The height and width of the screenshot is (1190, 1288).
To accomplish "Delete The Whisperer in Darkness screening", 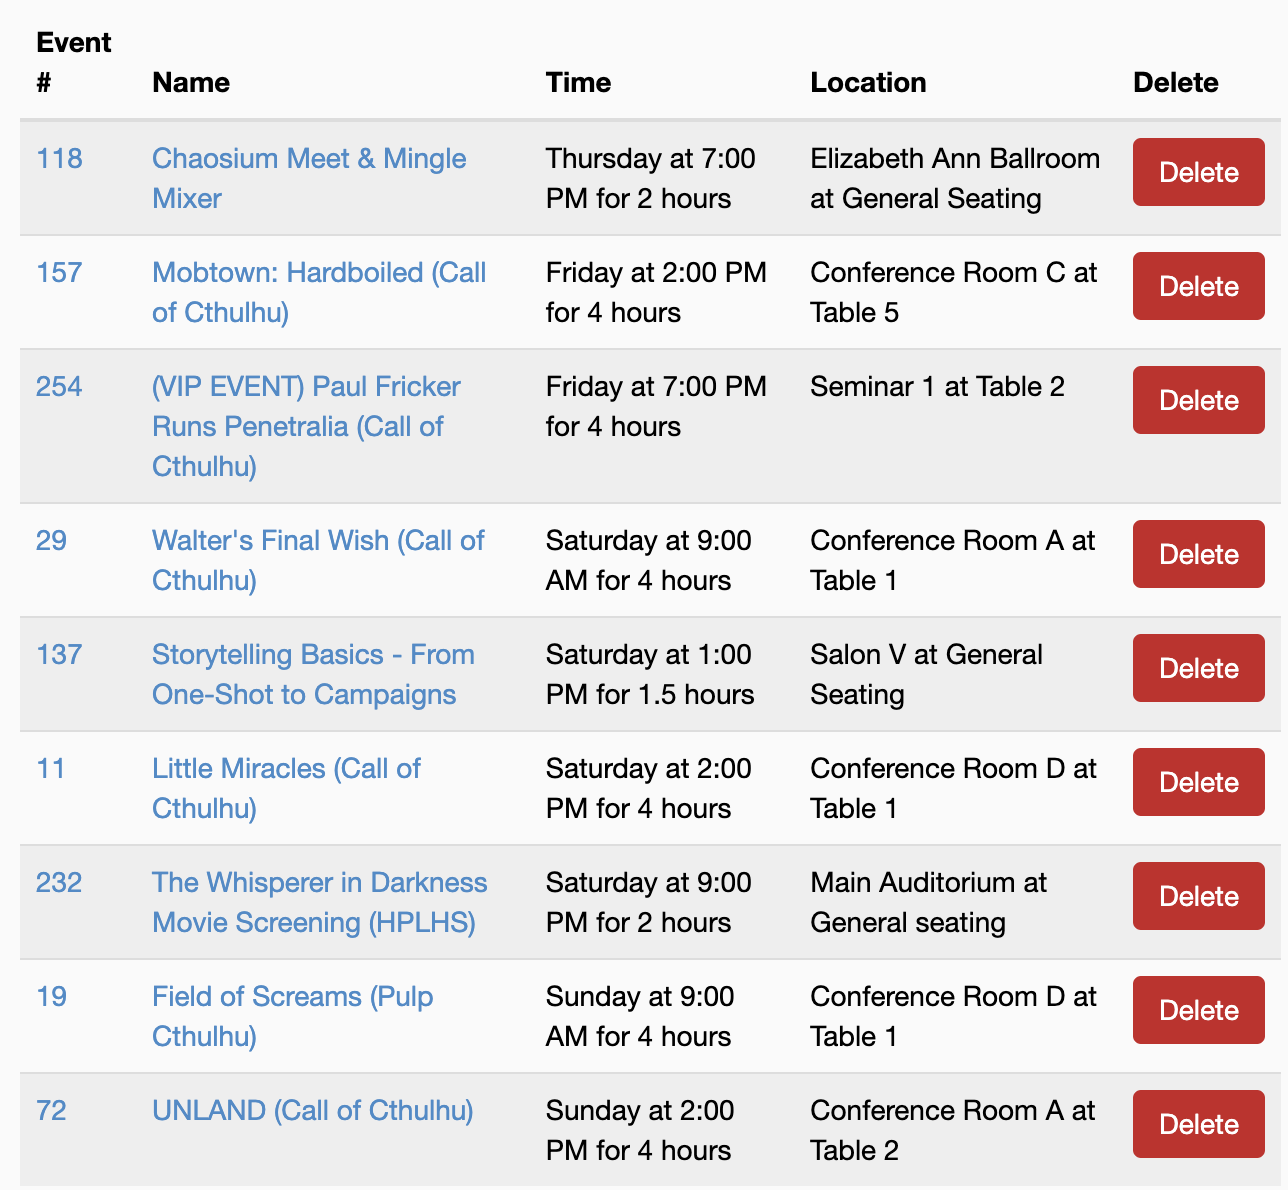I will (1198, 896).
